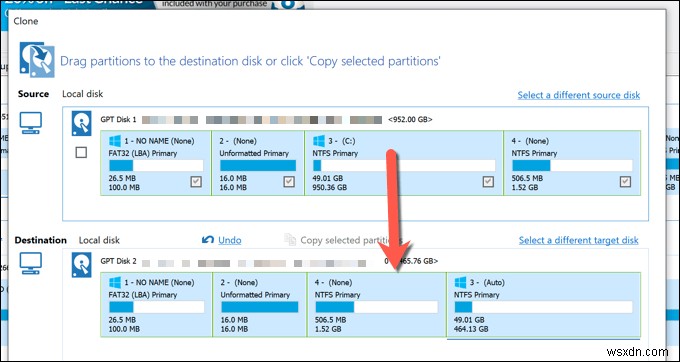Click Windows logo on source partition 1

114,141
